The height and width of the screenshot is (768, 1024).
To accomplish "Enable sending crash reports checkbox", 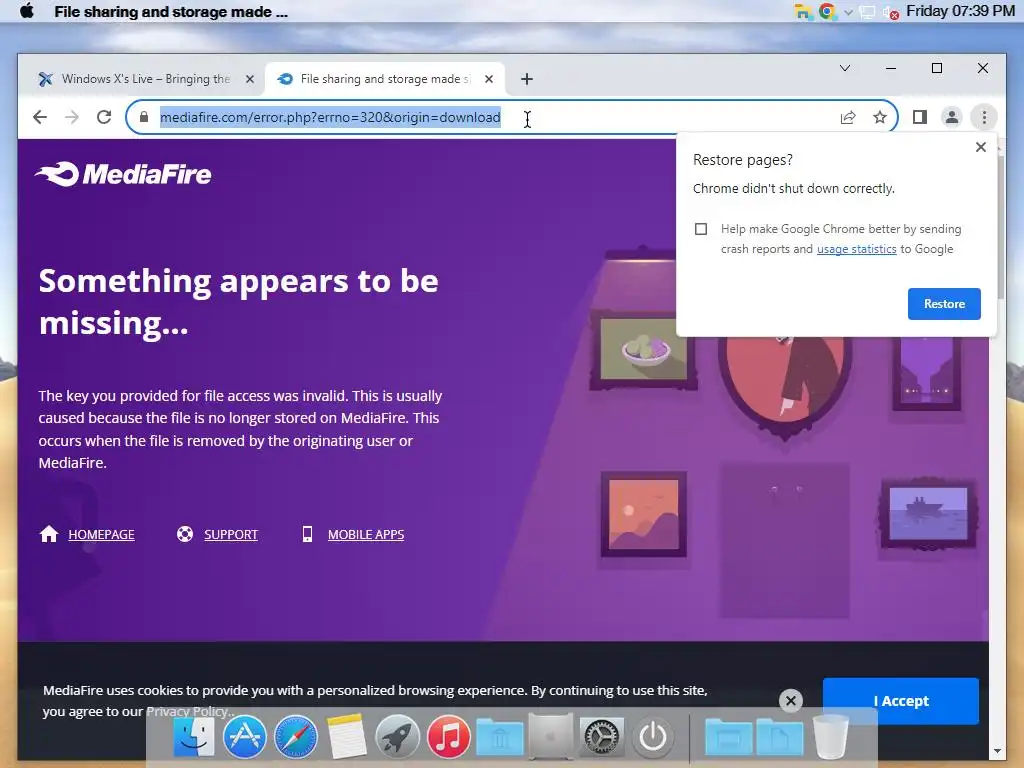I will point(701,229).
